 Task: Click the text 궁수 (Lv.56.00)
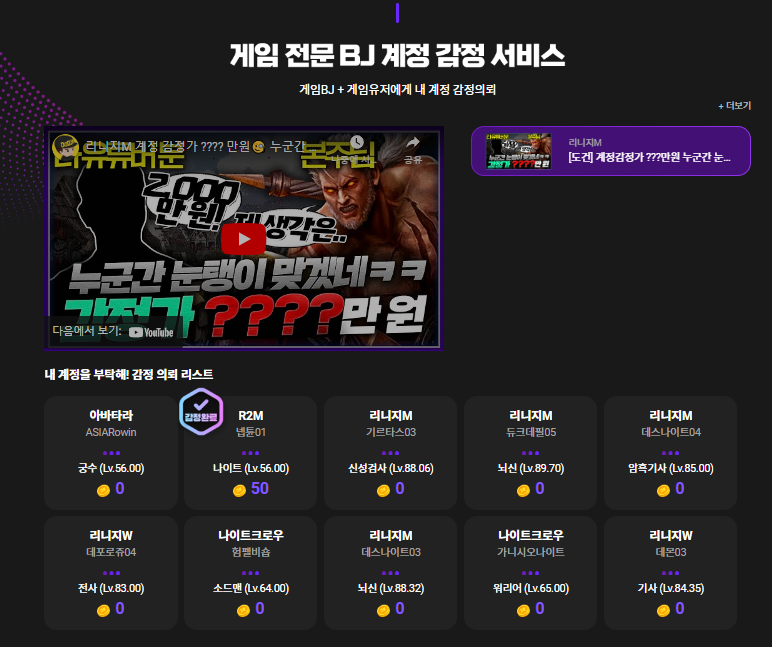point(111,468)
